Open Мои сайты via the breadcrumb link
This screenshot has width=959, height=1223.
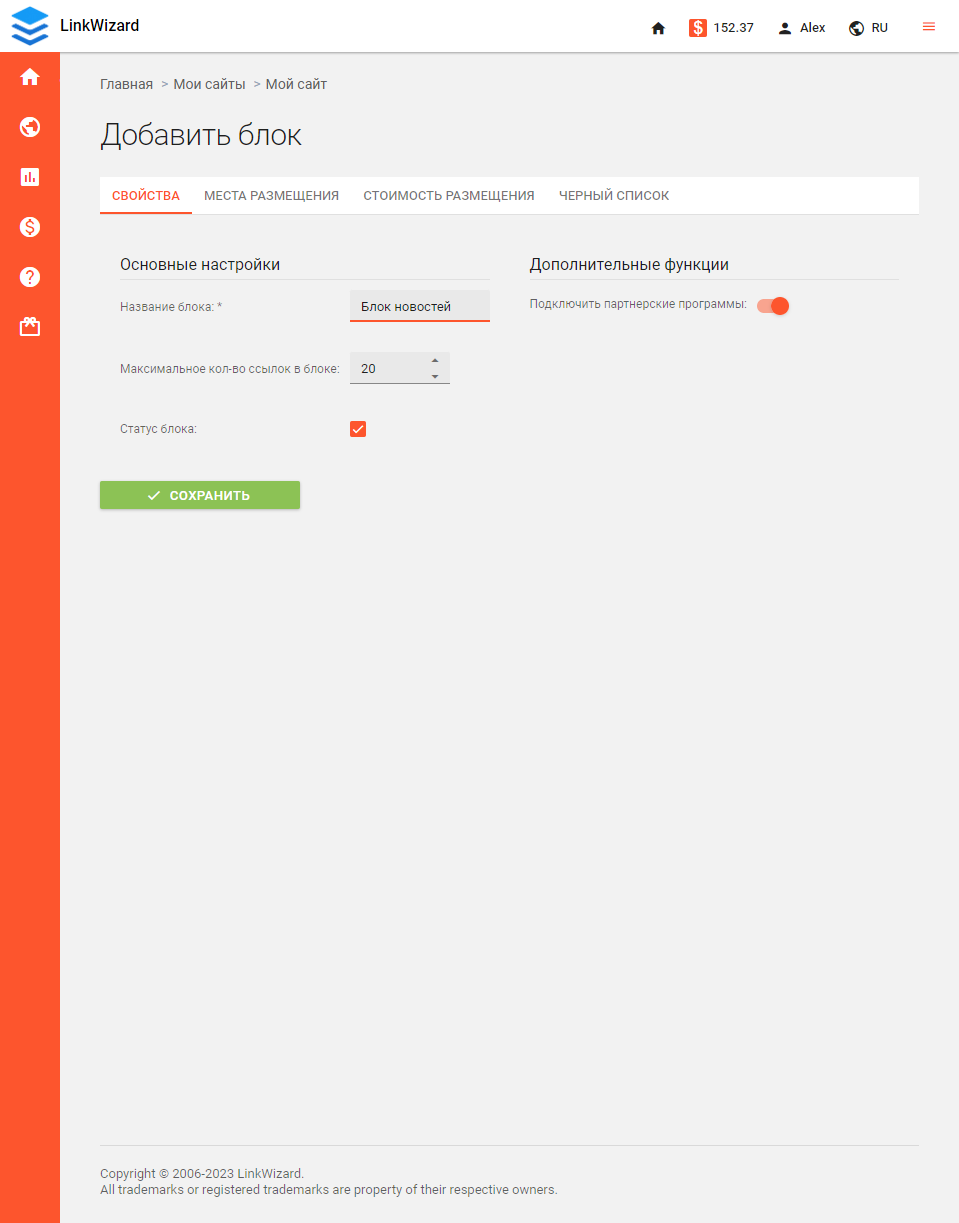[210, 84]
